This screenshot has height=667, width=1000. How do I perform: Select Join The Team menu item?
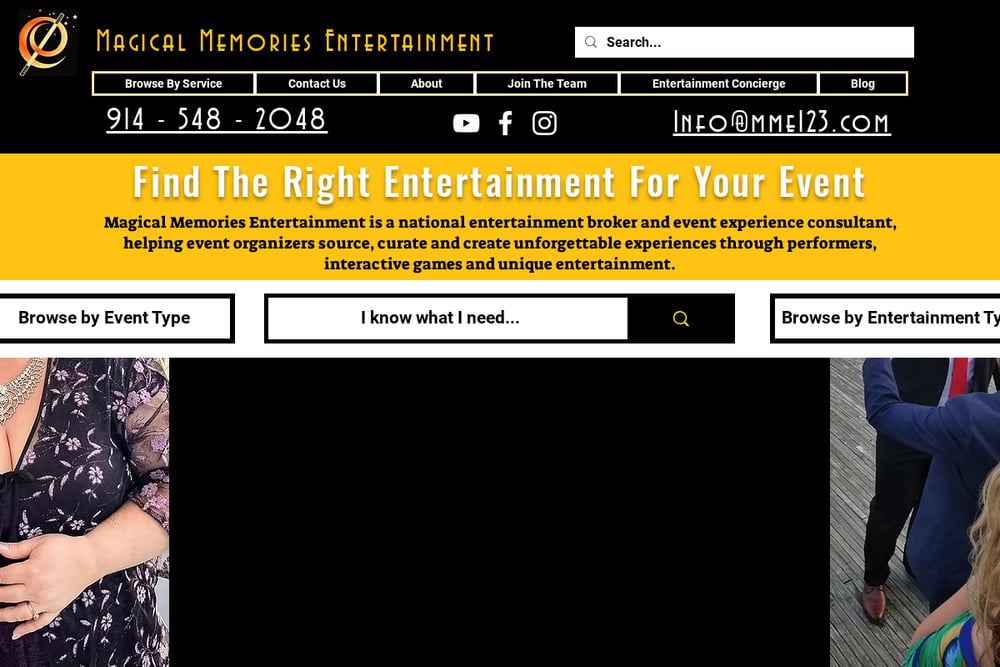pos(547,84)
